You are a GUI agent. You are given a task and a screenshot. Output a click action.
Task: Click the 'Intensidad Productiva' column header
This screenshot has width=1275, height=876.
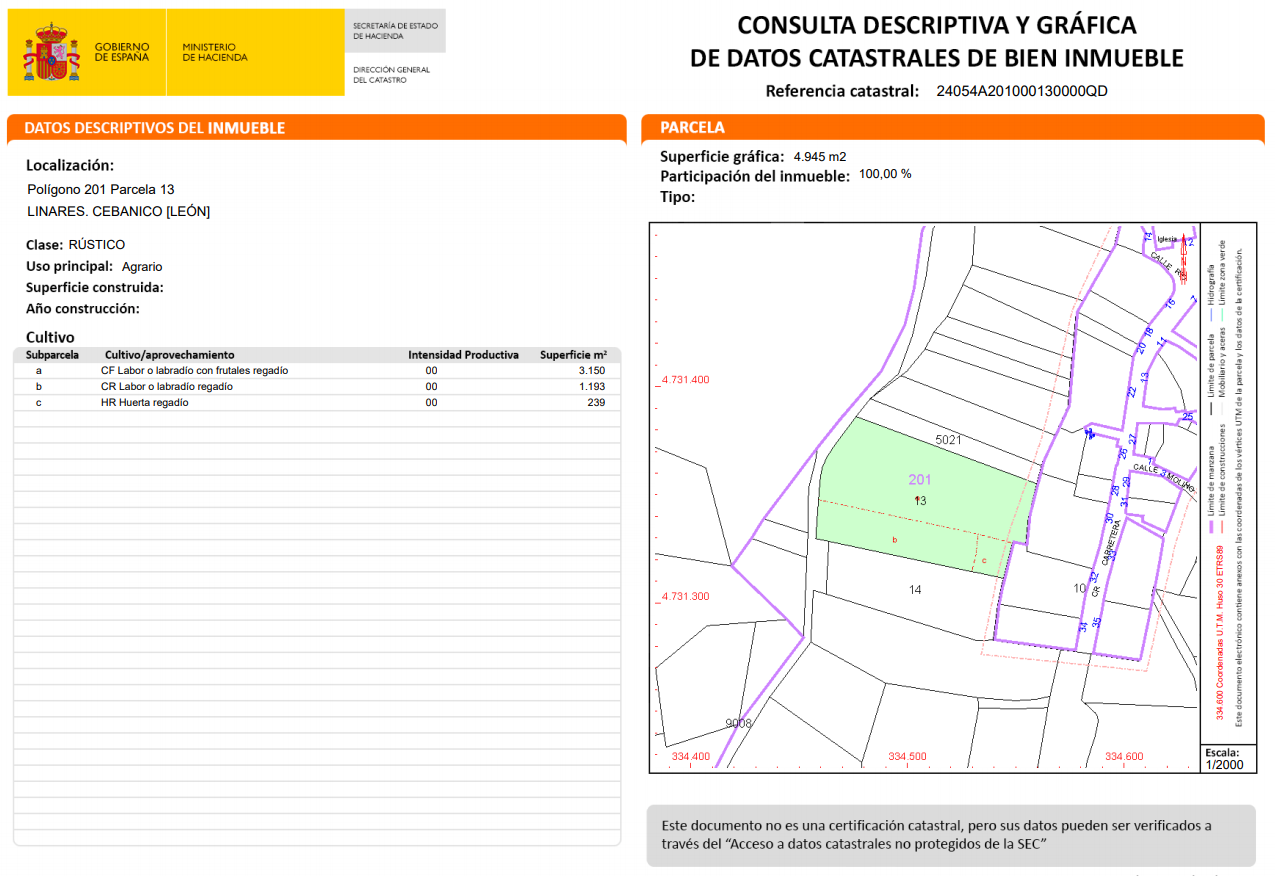(463, 355)
